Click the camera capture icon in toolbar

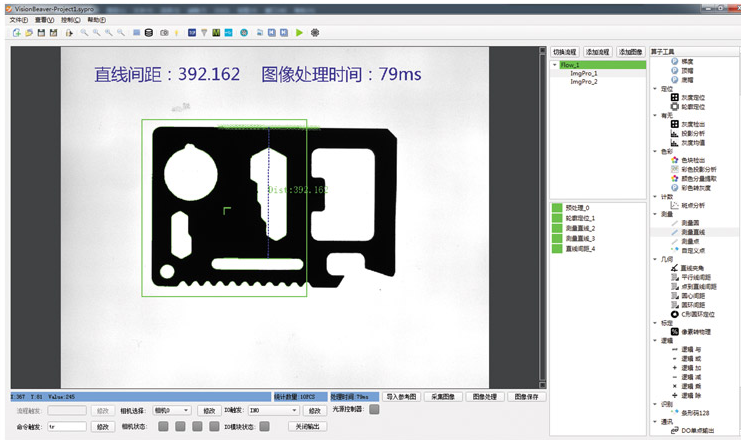point(164,33)
